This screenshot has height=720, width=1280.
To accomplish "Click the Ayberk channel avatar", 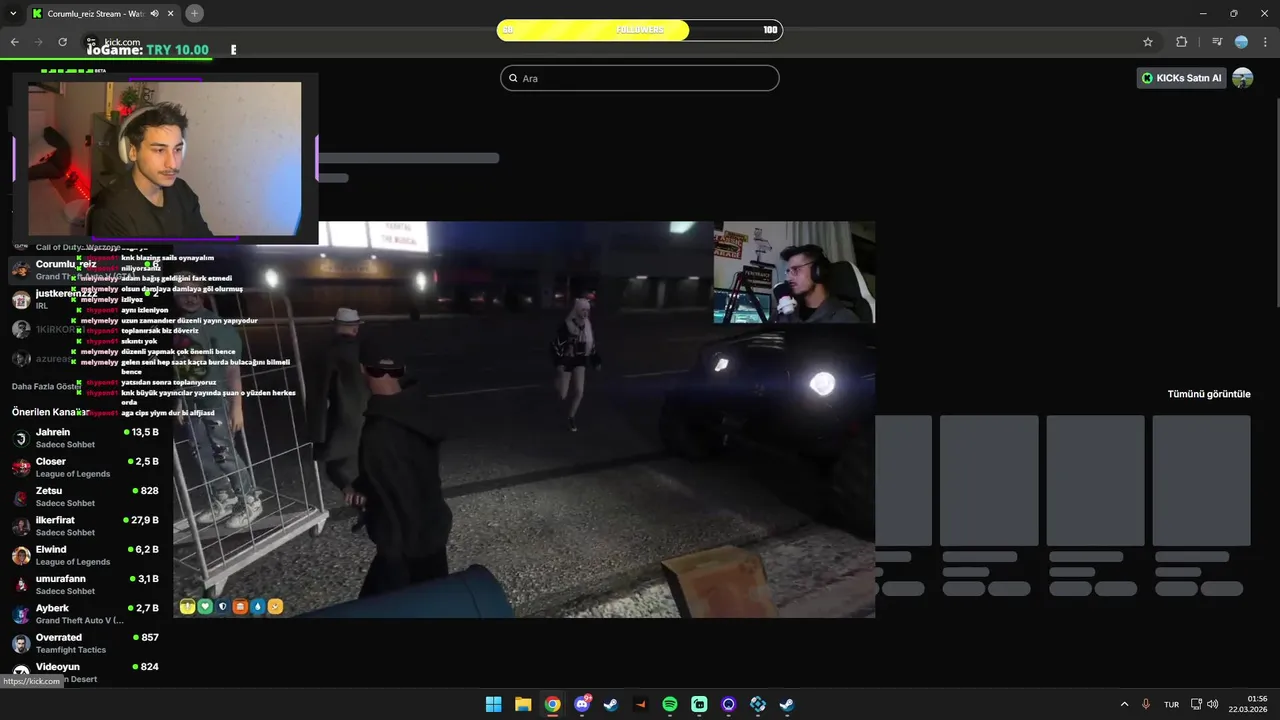I will point(21,614).
